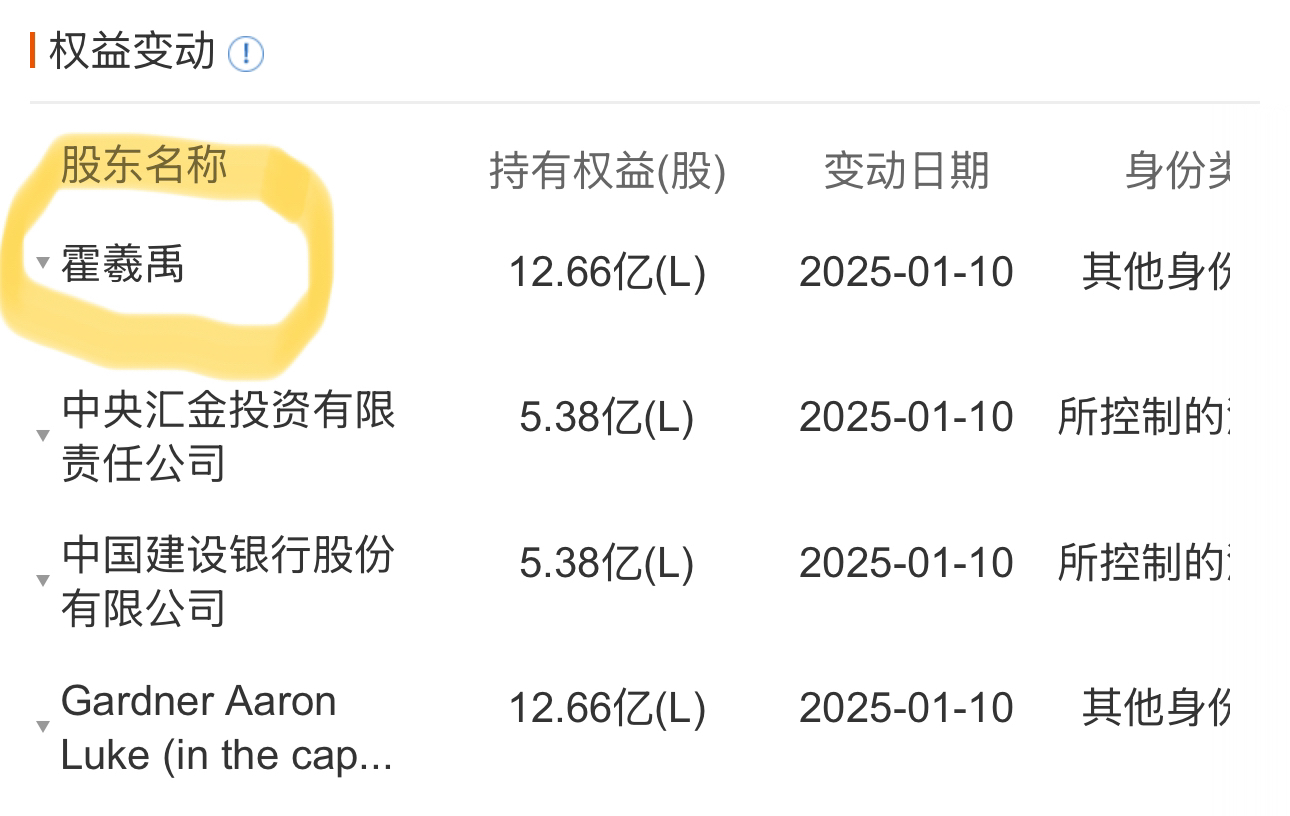The height and width of the screenshot is (816, 1290).
Task: Click the 权益变动 section title
Action: pos(132,52)
